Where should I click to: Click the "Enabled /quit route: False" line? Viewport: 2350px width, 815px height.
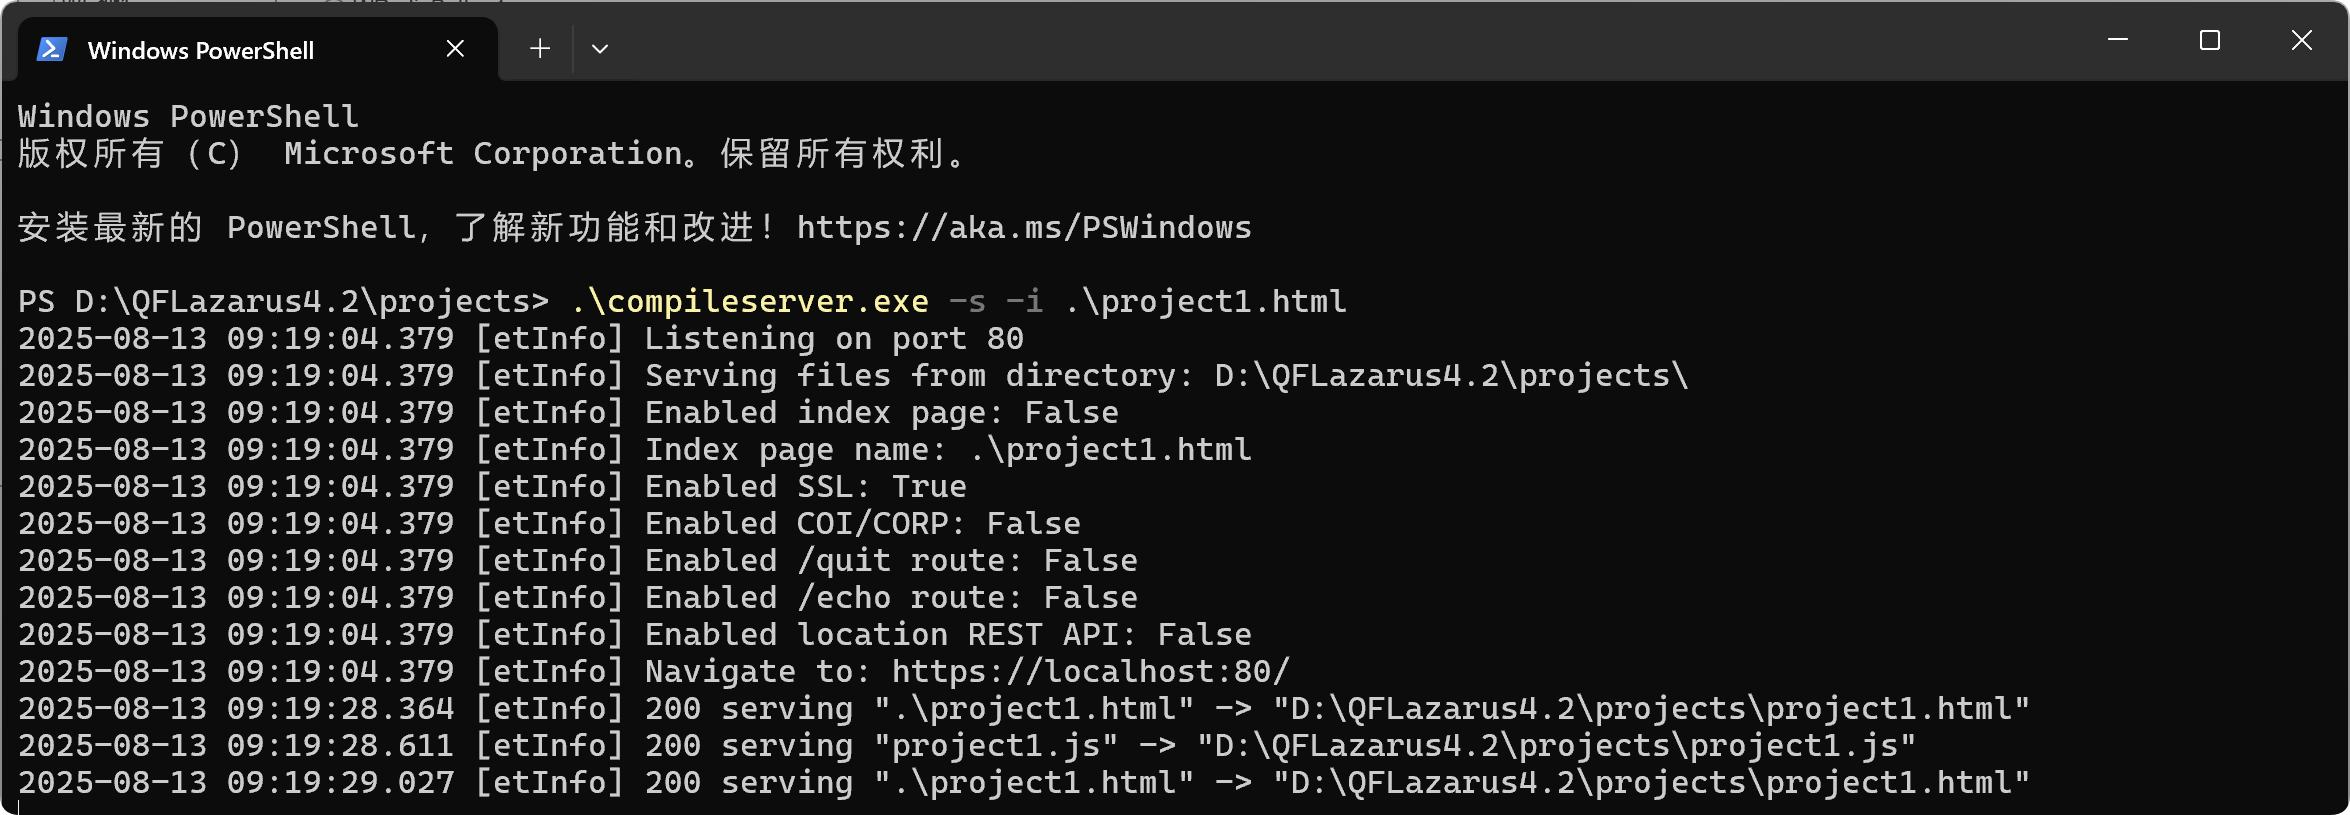pyautogui.click(x=890, y=561)
